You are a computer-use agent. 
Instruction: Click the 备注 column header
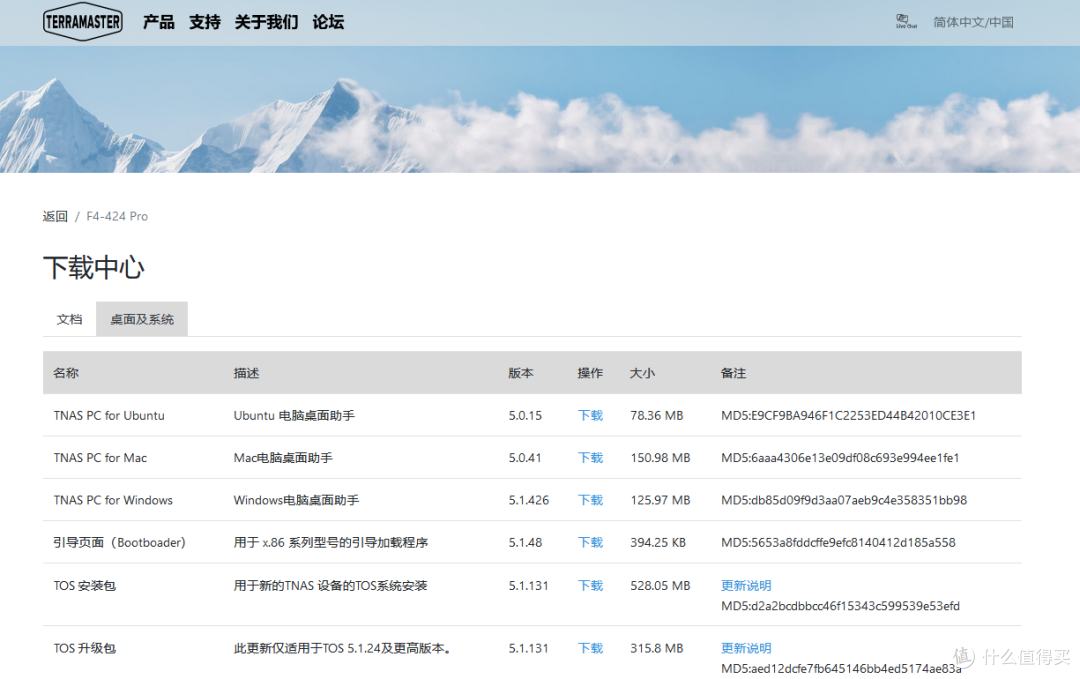click(734, 373)
